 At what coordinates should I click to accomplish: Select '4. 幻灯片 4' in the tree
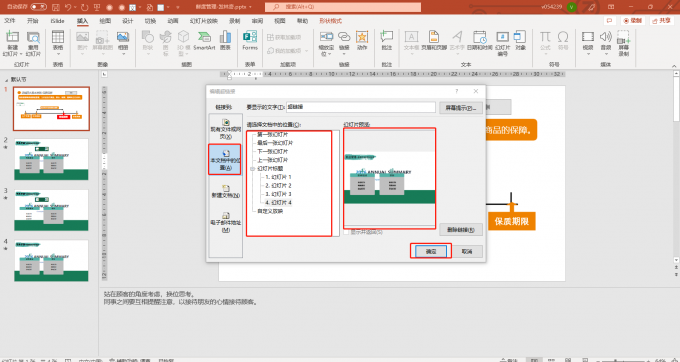pos(278,203)
